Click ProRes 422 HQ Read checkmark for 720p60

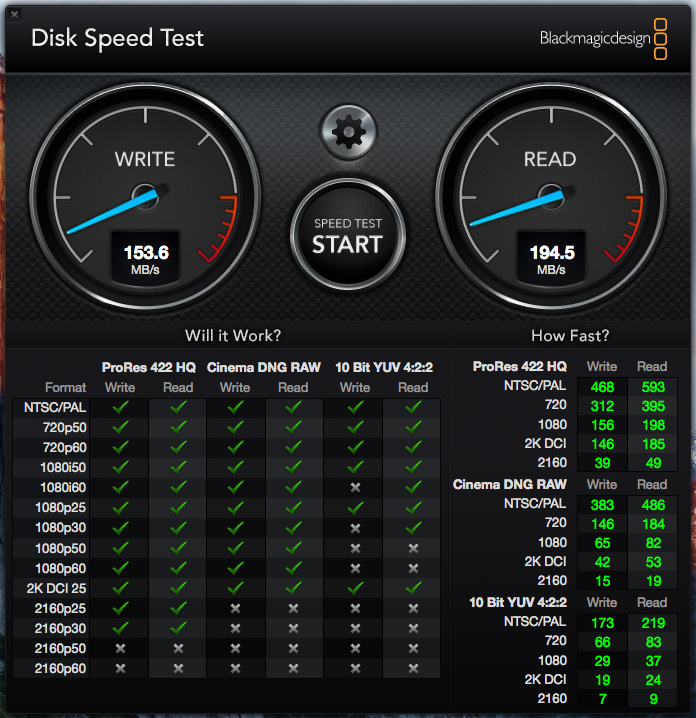tap(178, 447)
